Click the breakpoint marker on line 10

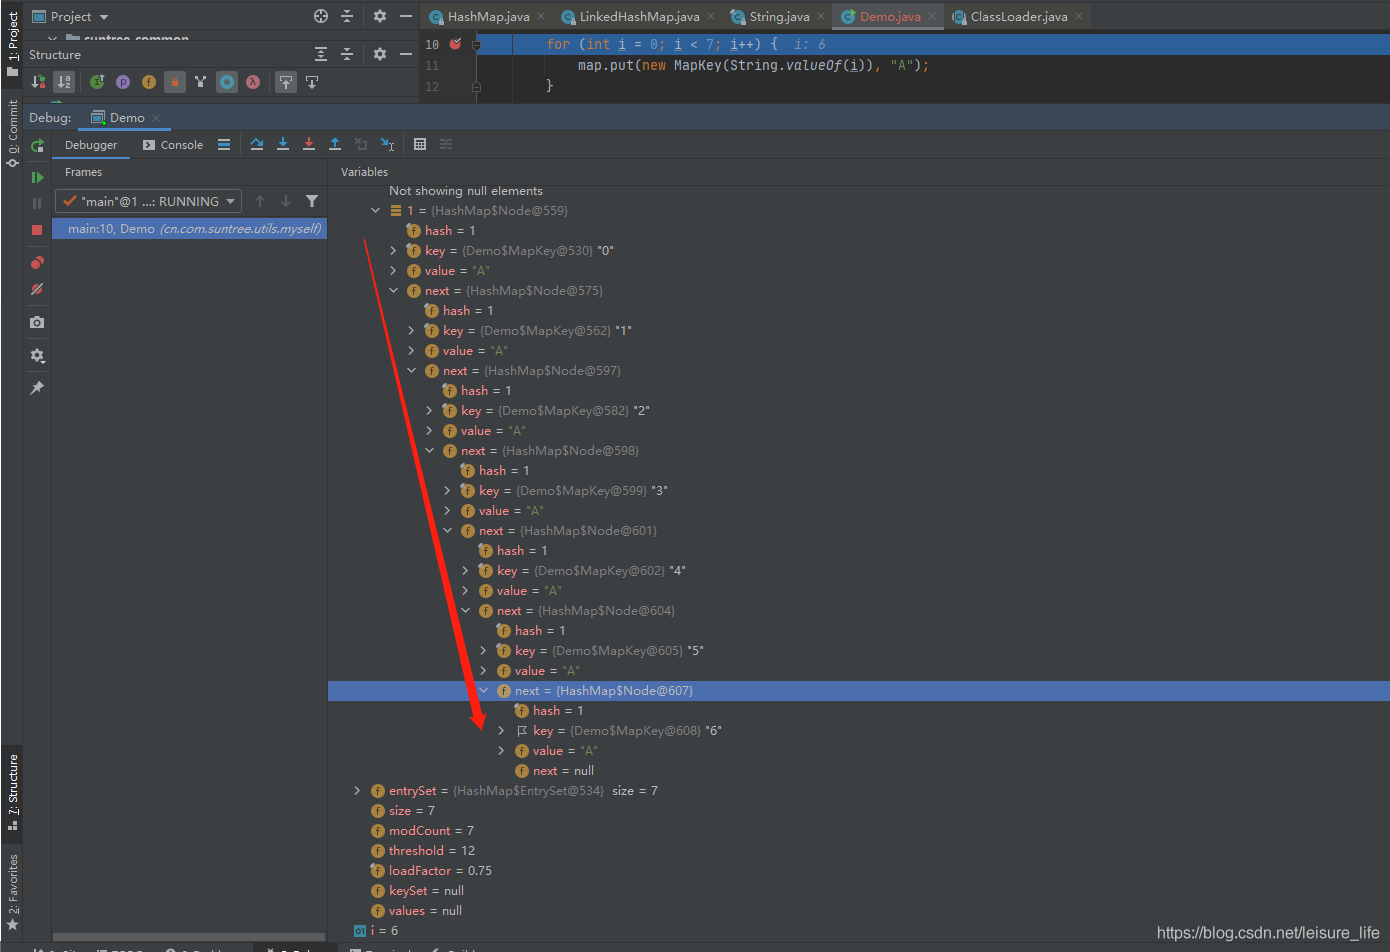click(456, 44)
